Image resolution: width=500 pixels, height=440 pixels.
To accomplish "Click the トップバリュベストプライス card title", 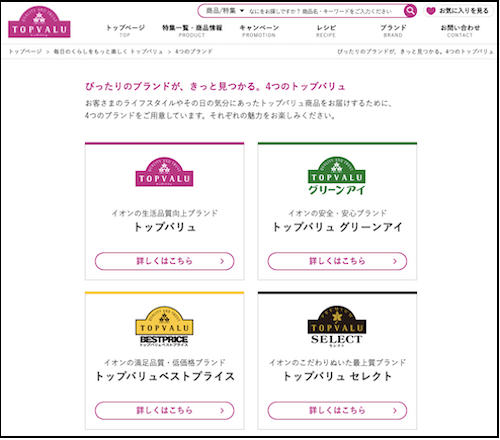I will pos(165,376).
